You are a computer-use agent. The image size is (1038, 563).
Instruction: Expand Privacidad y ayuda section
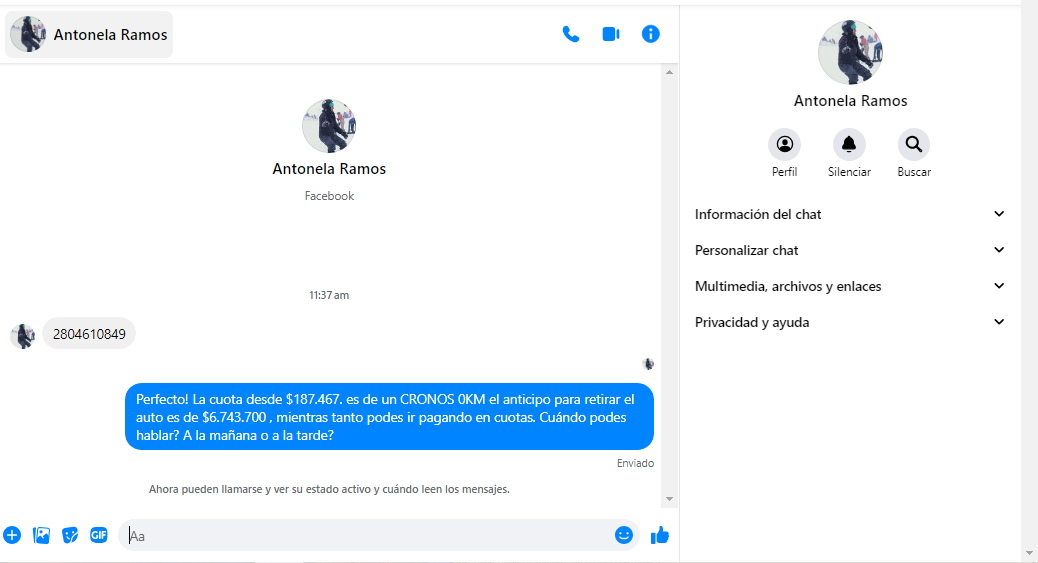(850, 322)
